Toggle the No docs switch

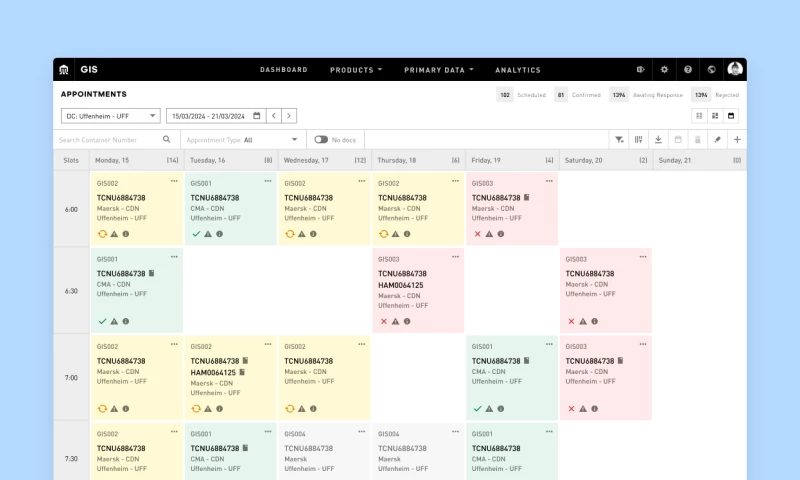point(321,139)
